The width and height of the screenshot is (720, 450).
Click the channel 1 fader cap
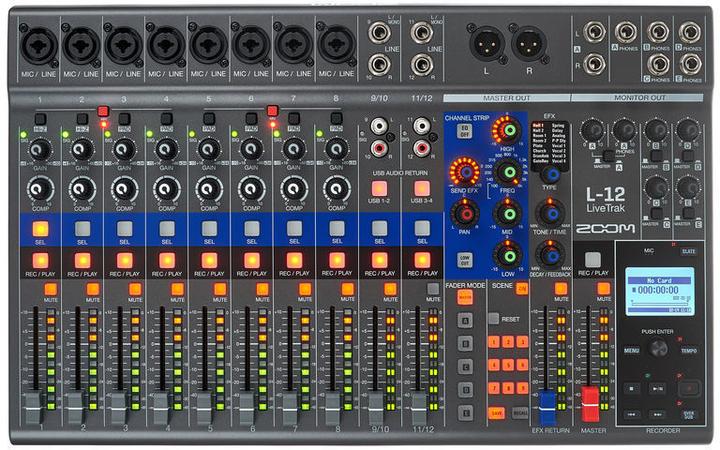click(34, 408)
